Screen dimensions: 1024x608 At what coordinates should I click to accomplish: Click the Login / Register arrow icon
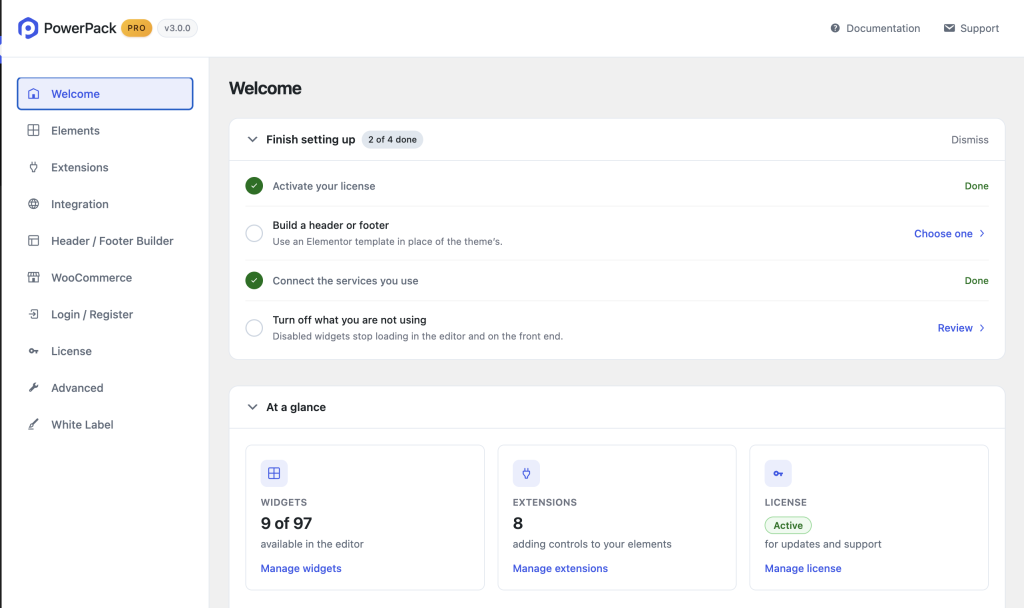[x=33, y=314]
